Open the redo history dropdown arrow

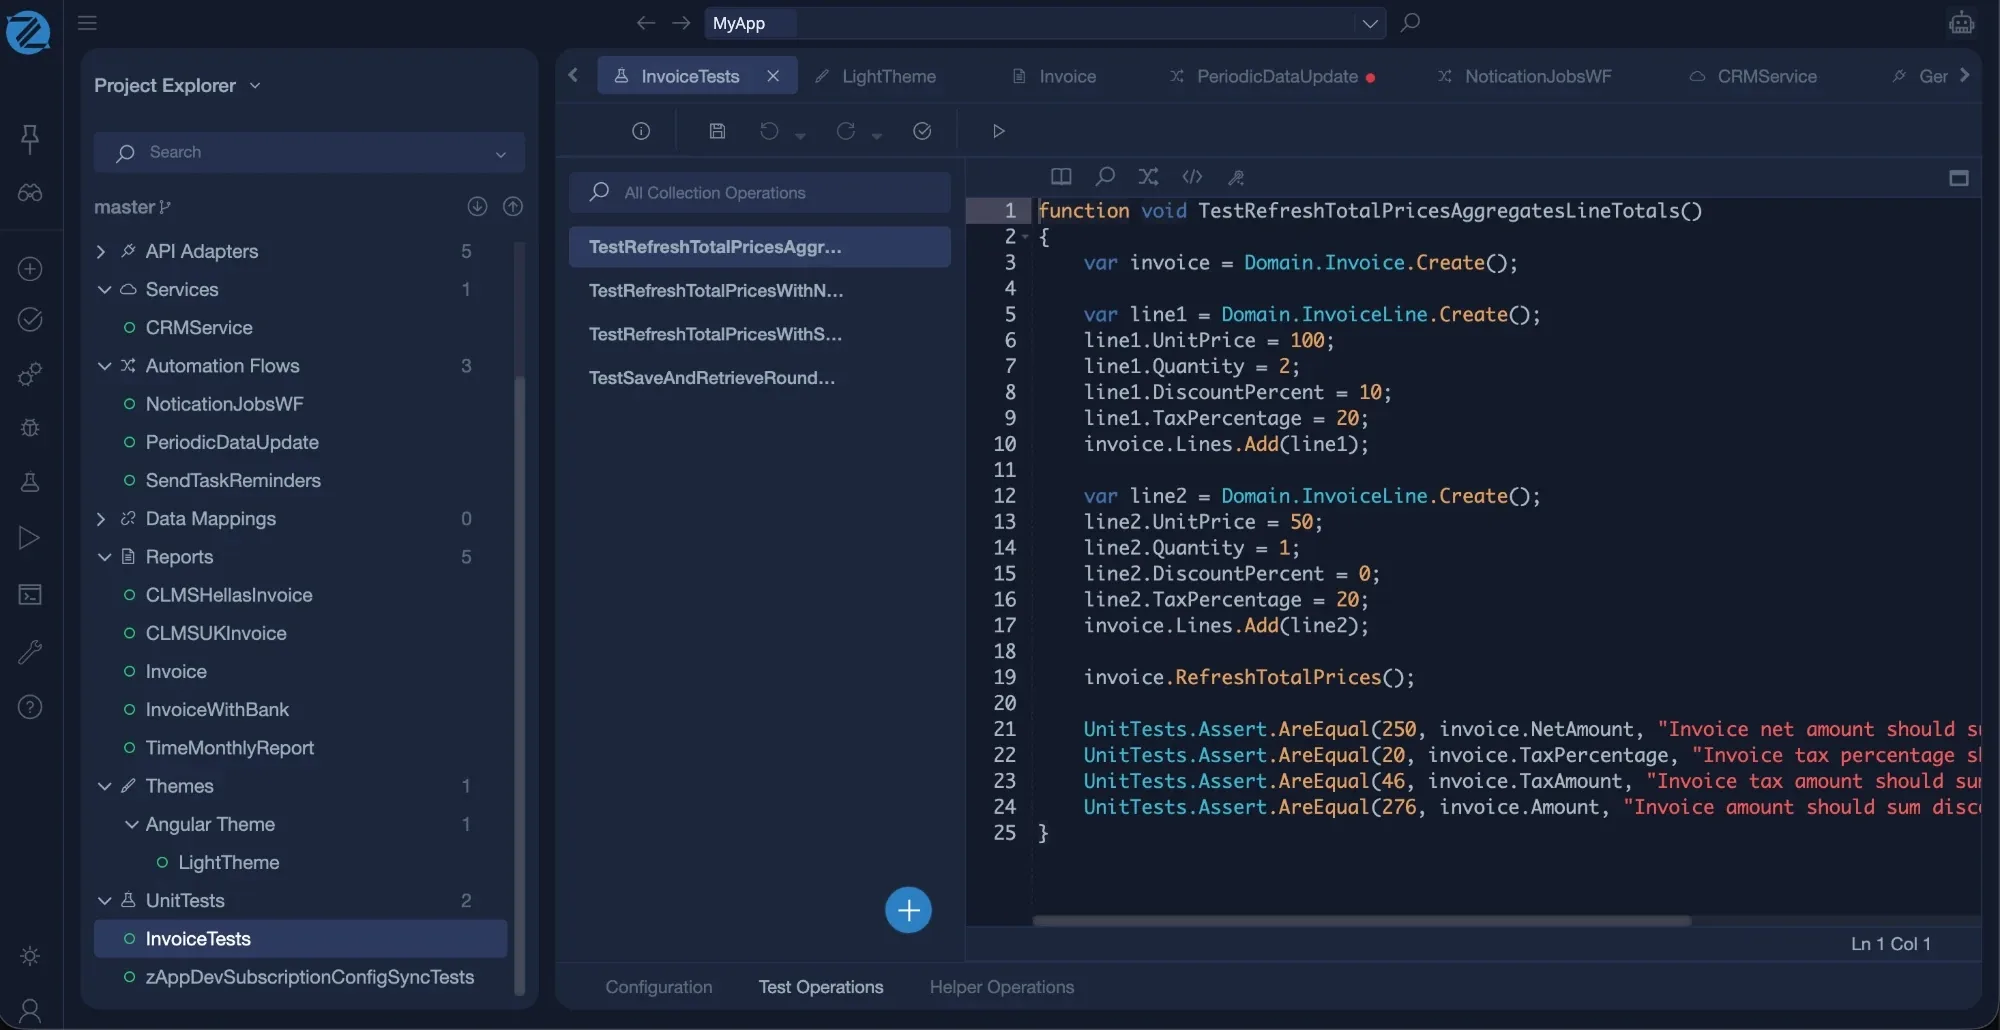(877, 136)
